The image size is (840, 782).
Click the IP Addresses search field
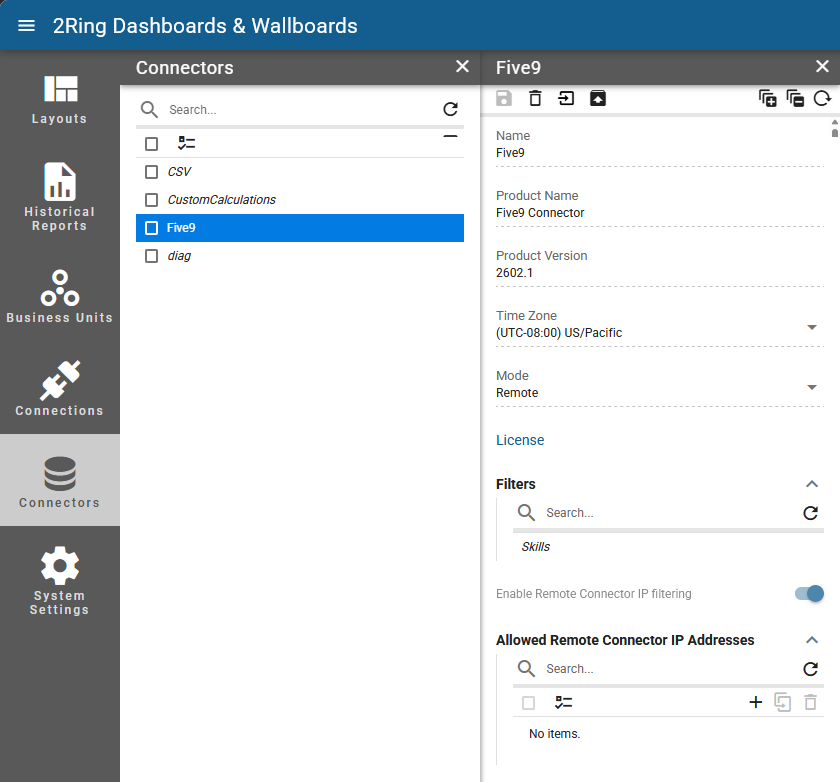click(x=670, y=669)
